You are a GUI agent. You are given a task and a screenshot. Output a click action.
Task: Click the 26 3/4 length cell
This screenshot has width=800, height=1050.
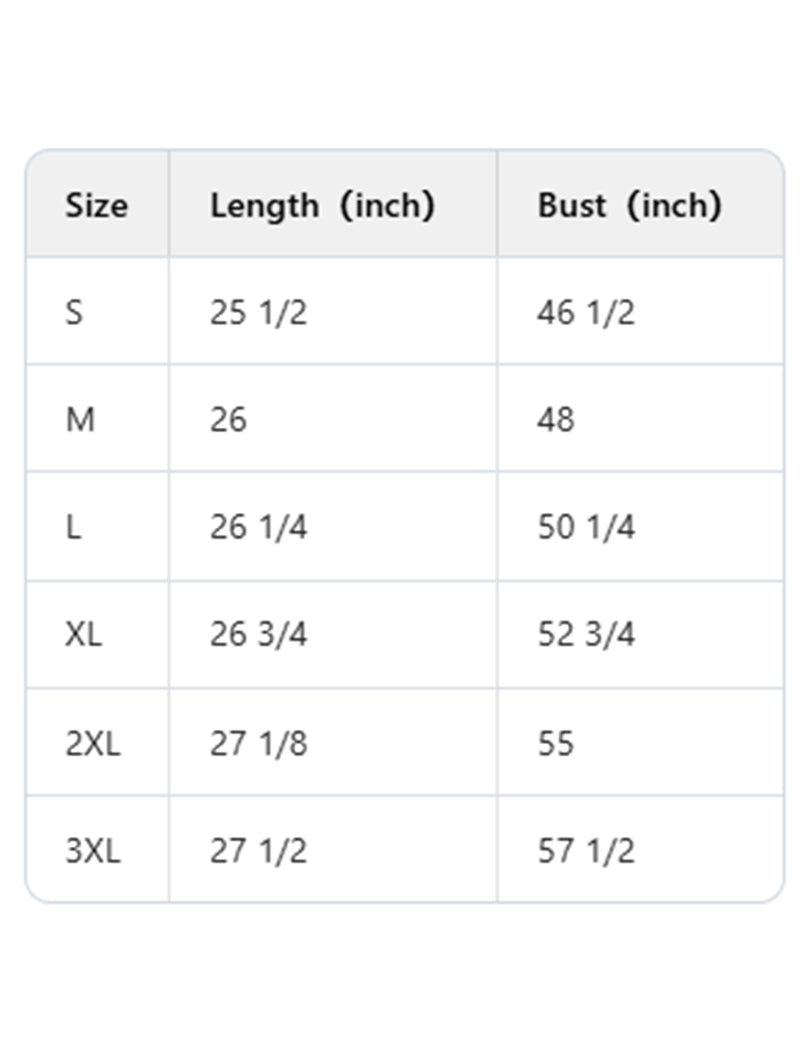click(x=258, y=634)
